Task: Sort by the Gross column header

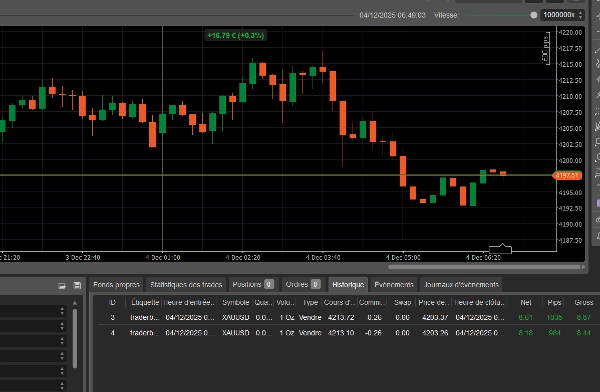Action: (x=583, y=302)
